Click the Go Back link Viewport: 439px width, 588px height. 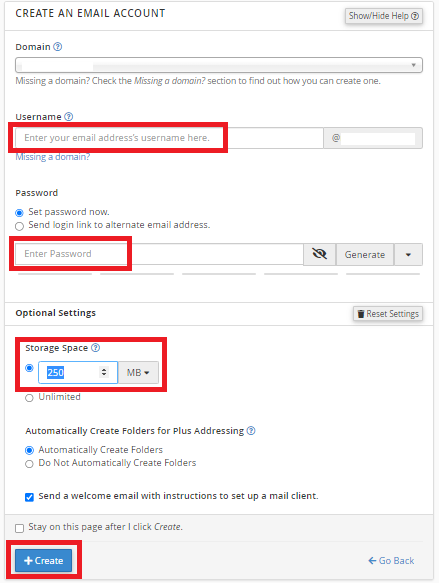[x=391, y=561]
